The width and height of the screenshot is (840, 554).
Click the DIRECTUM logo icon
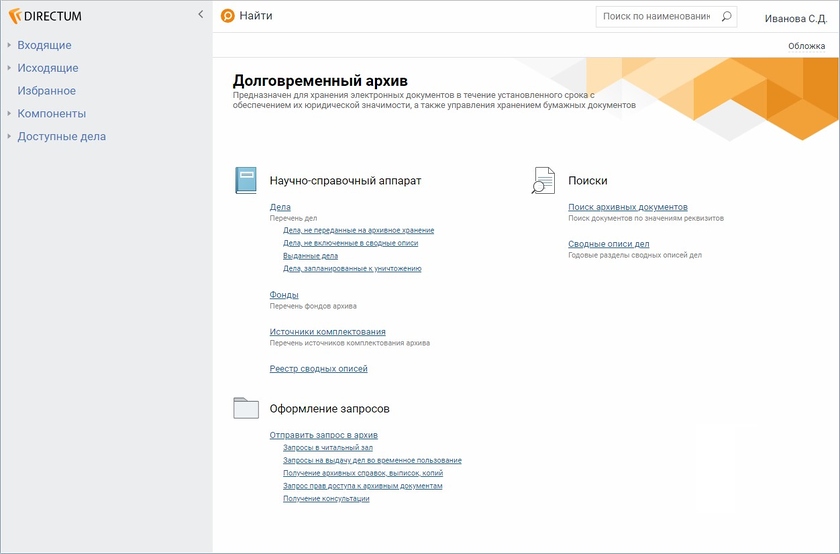click(14, 16)
